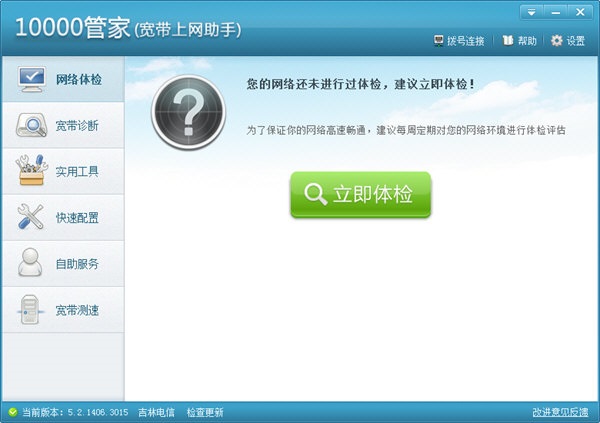600x423 pixels.
Task: Switch to the 宽带诊断 tab
Action: (63, 125)
